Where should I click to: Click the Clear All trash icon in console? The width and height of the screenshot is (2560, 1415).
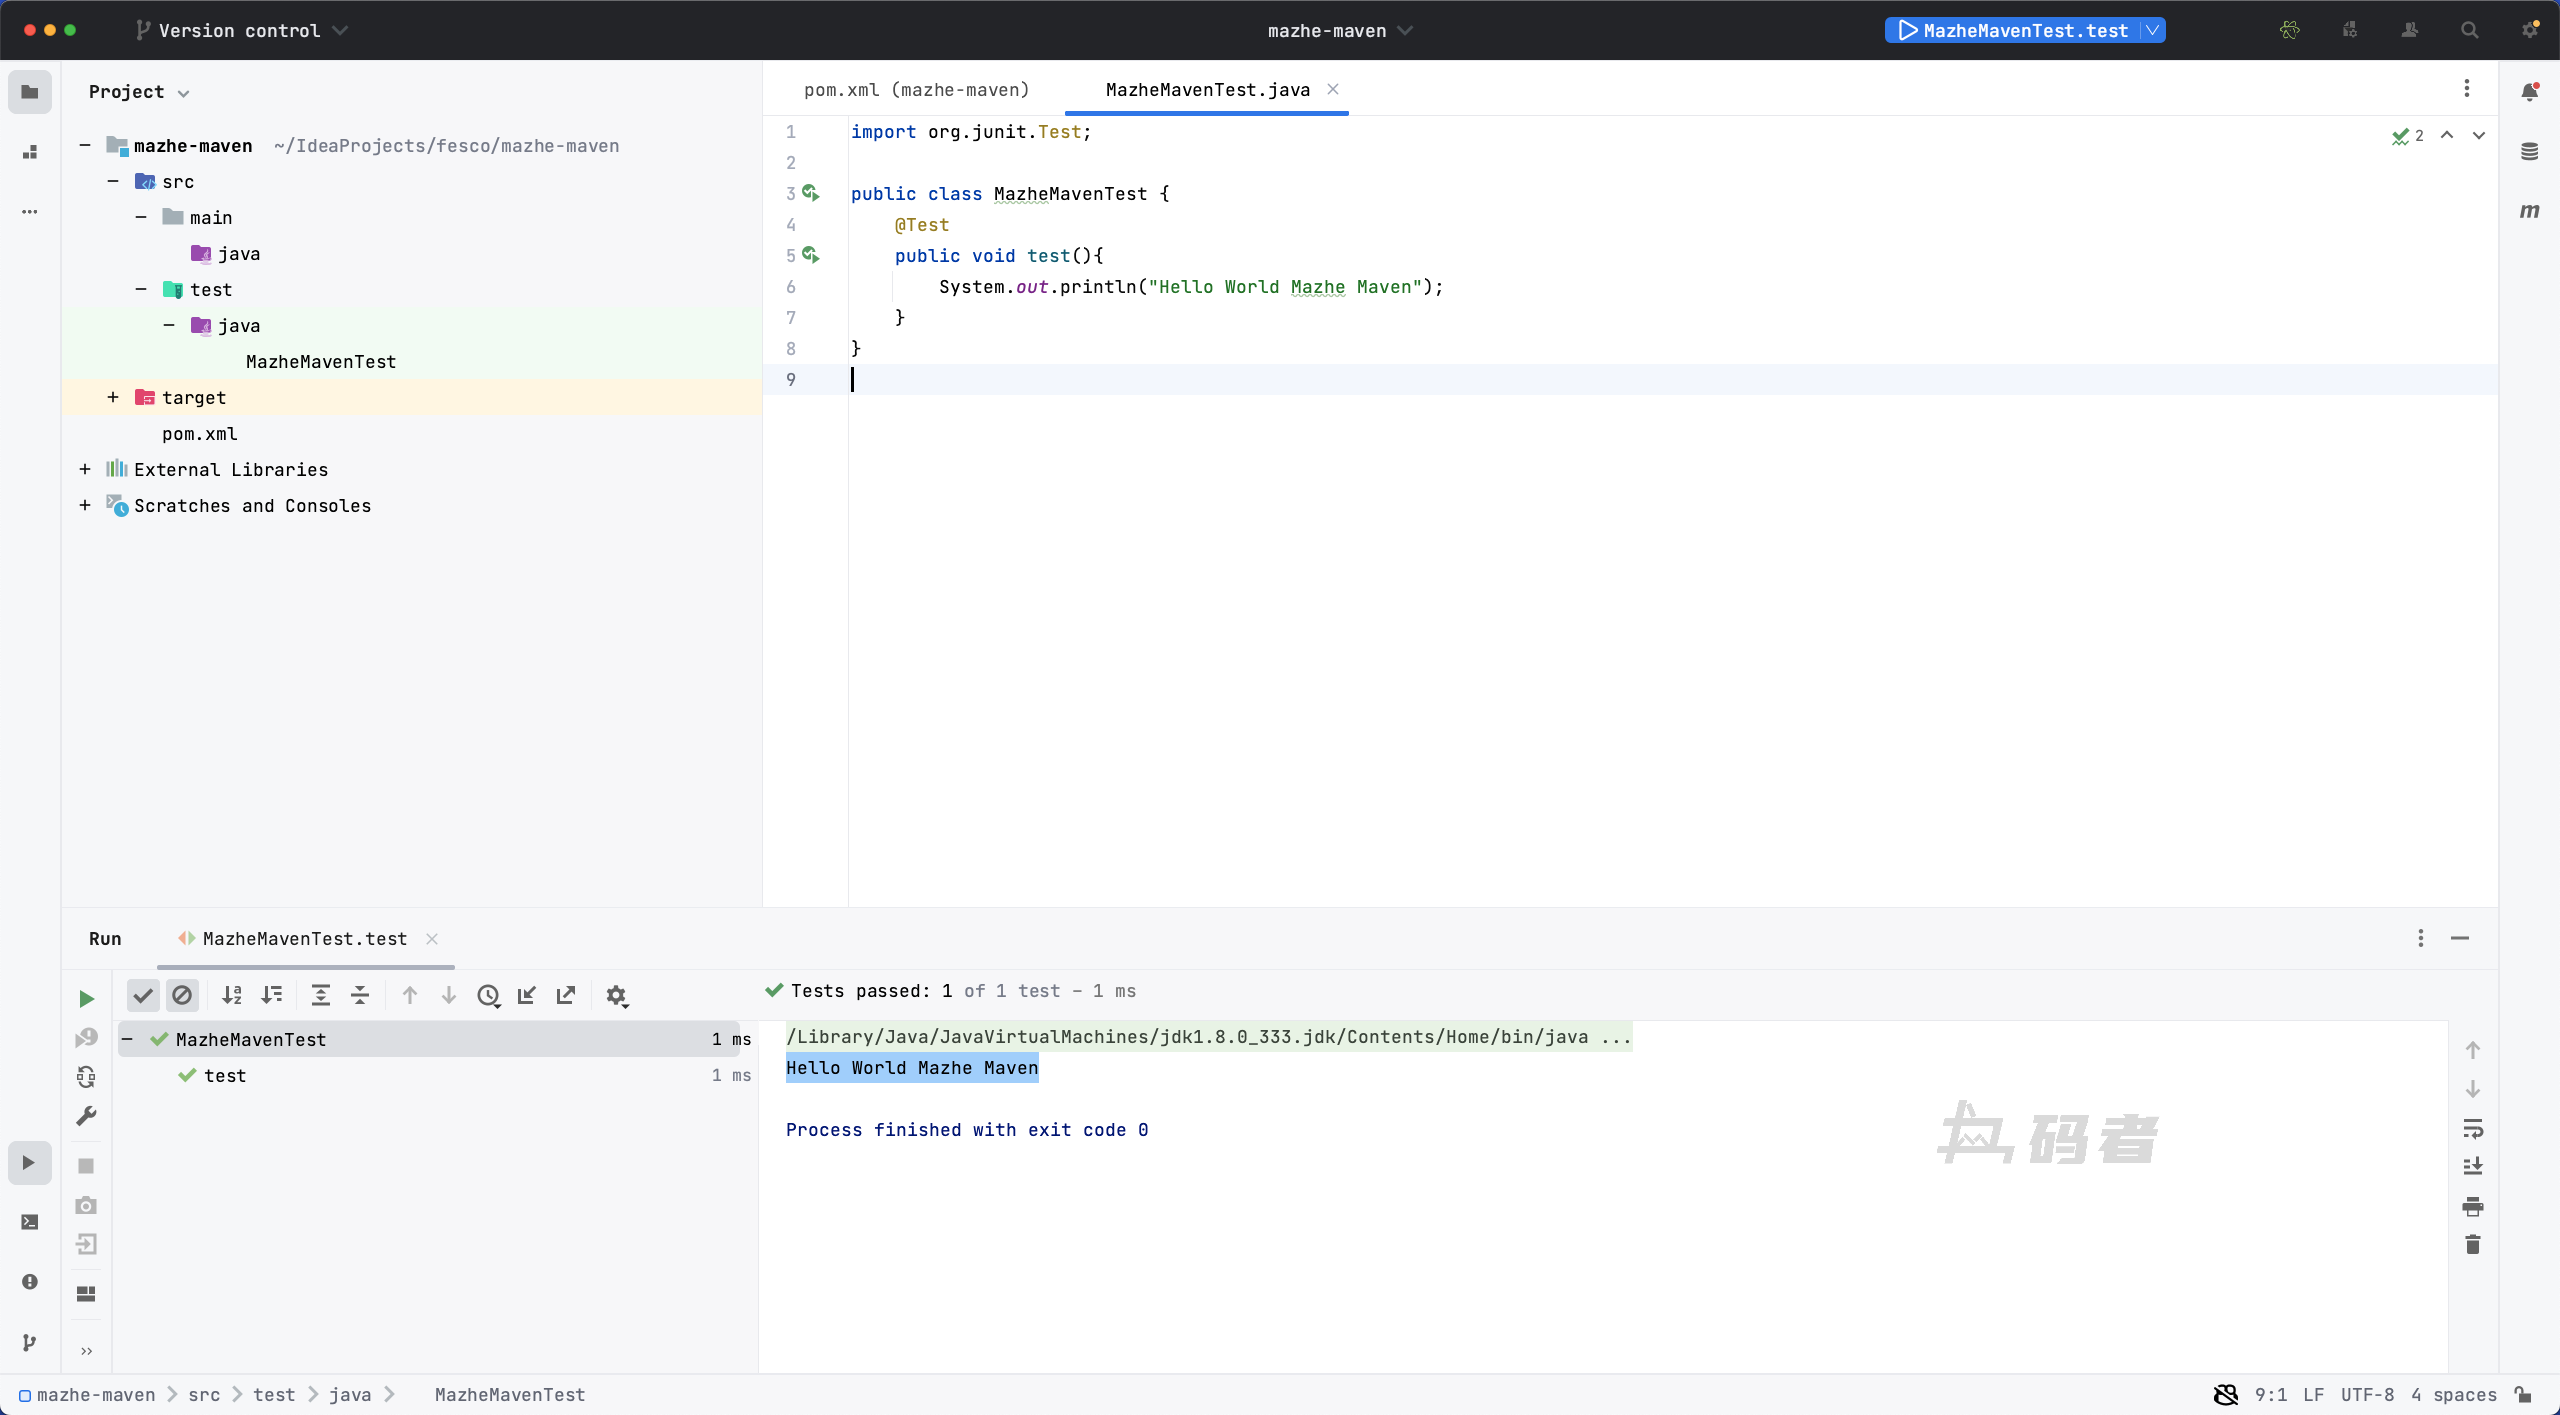click(2473, 1244)
